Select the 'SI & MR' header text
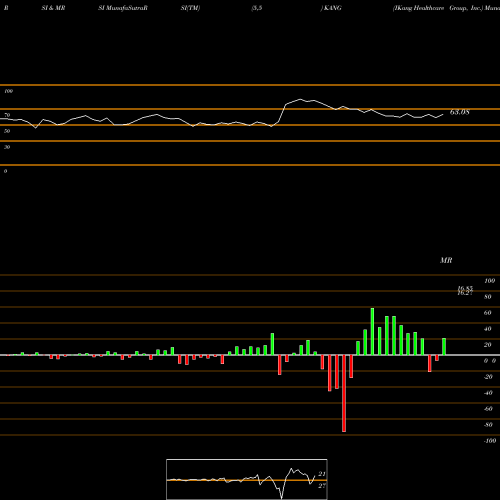The width and height of the screenshot is (500, 500). point(53,8)
